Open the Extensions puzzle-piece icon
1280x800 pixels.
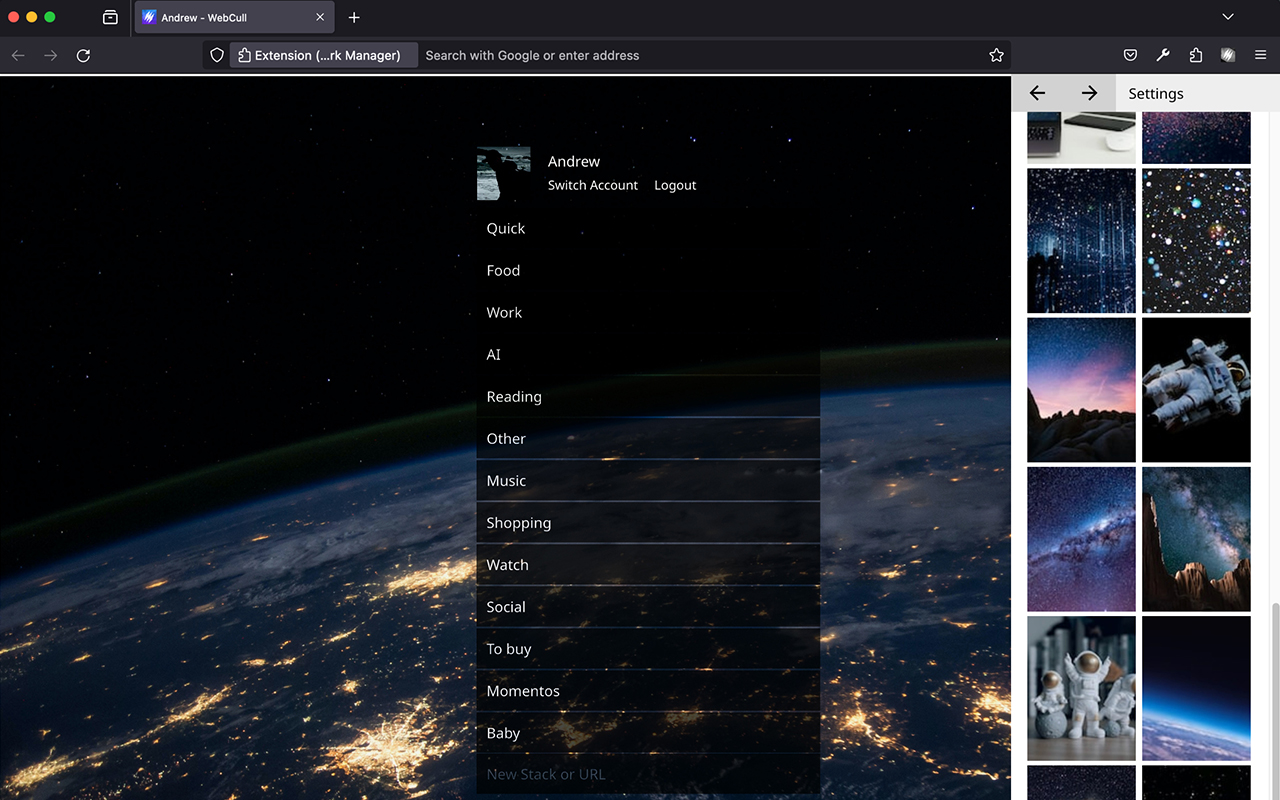click(1195, 55)
